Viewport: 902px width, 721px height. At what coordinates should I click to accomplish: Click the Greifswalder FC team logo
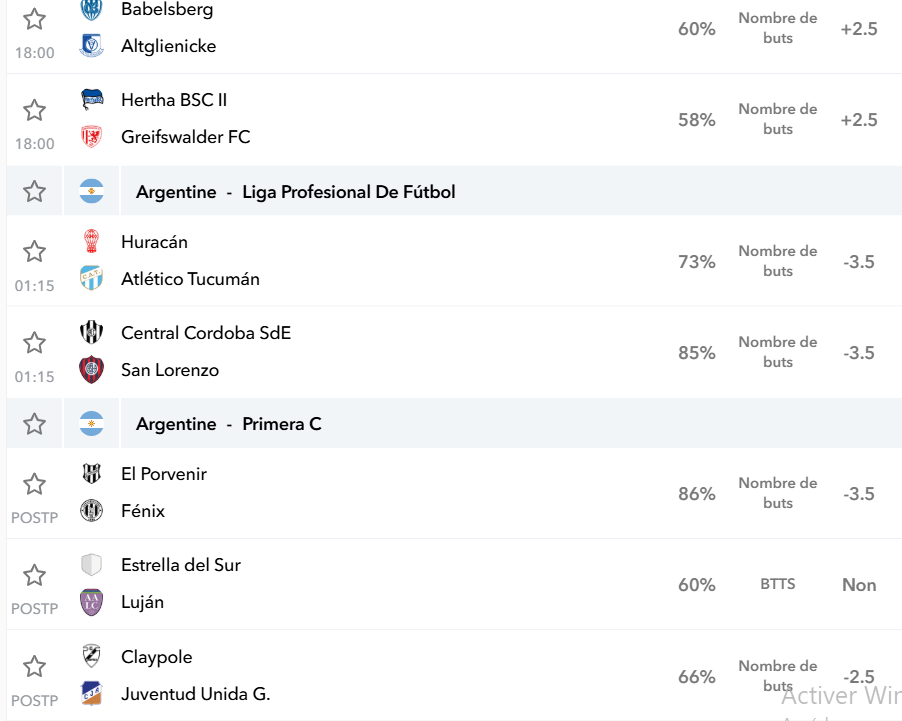pyautogui.click(x=91, y=137)
